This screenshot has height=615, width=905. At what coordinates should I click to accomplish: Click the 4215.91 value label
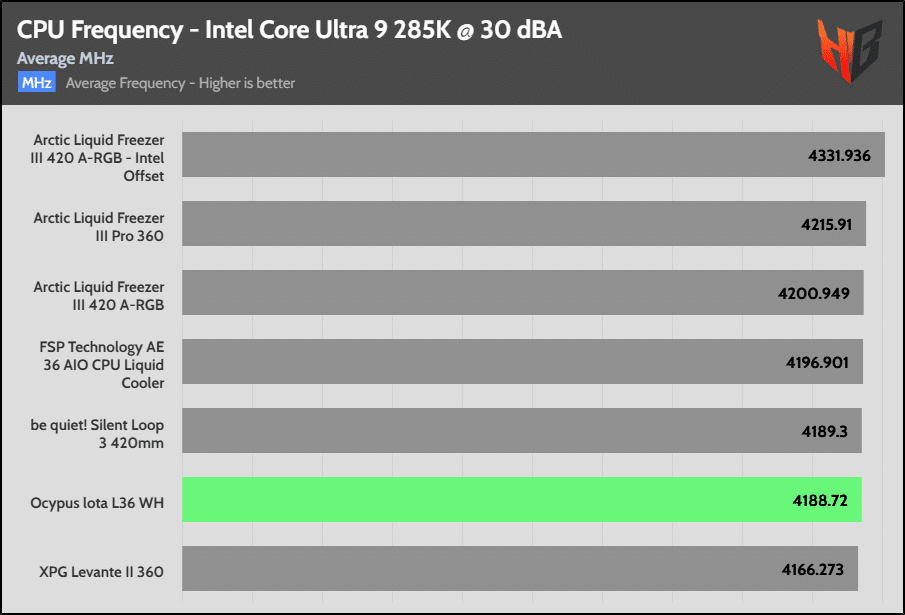pyautogui.click(x=827, y=224)
